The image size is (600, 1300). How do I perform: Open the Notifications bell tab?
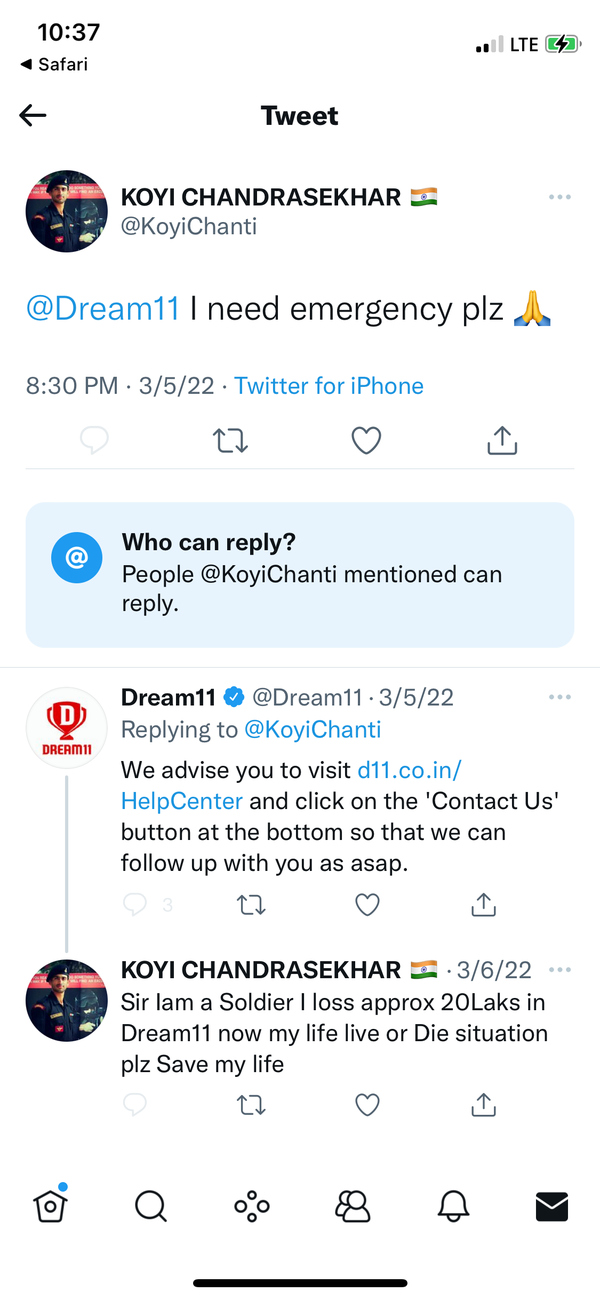pyautogui.click(x=453, y=1207)
